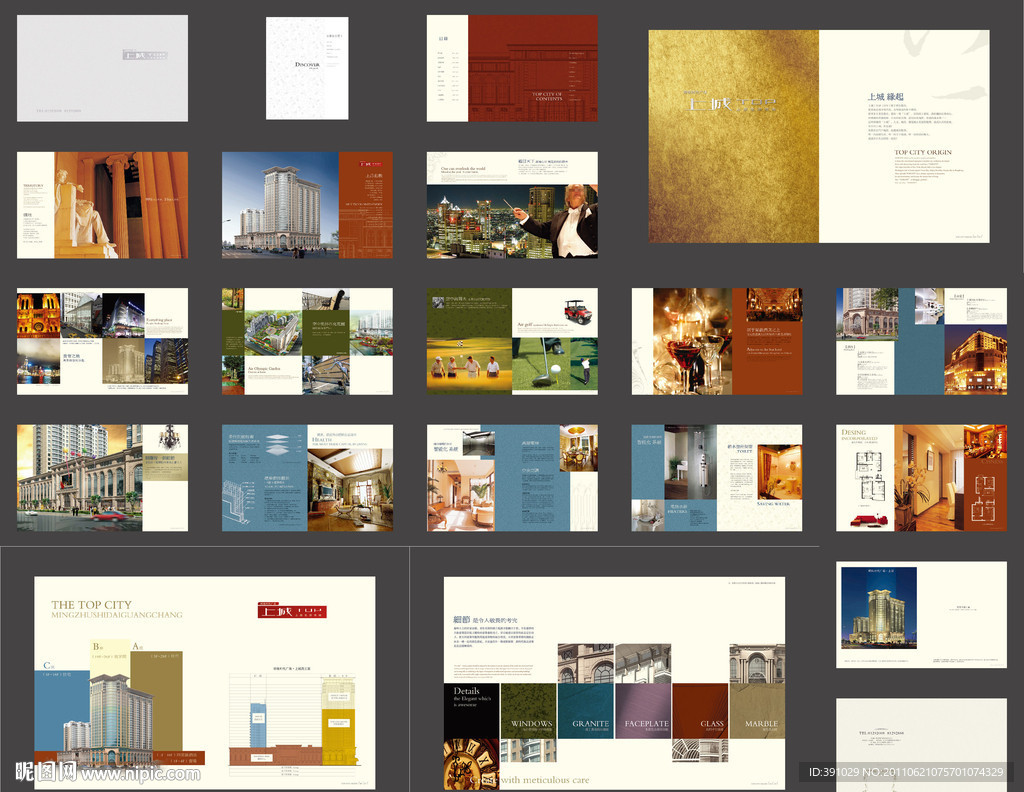Open the red Top City of Contents spread
The width and height of the screenshot is (1024, 792).
pyautogui.click(x=512, y=68)
